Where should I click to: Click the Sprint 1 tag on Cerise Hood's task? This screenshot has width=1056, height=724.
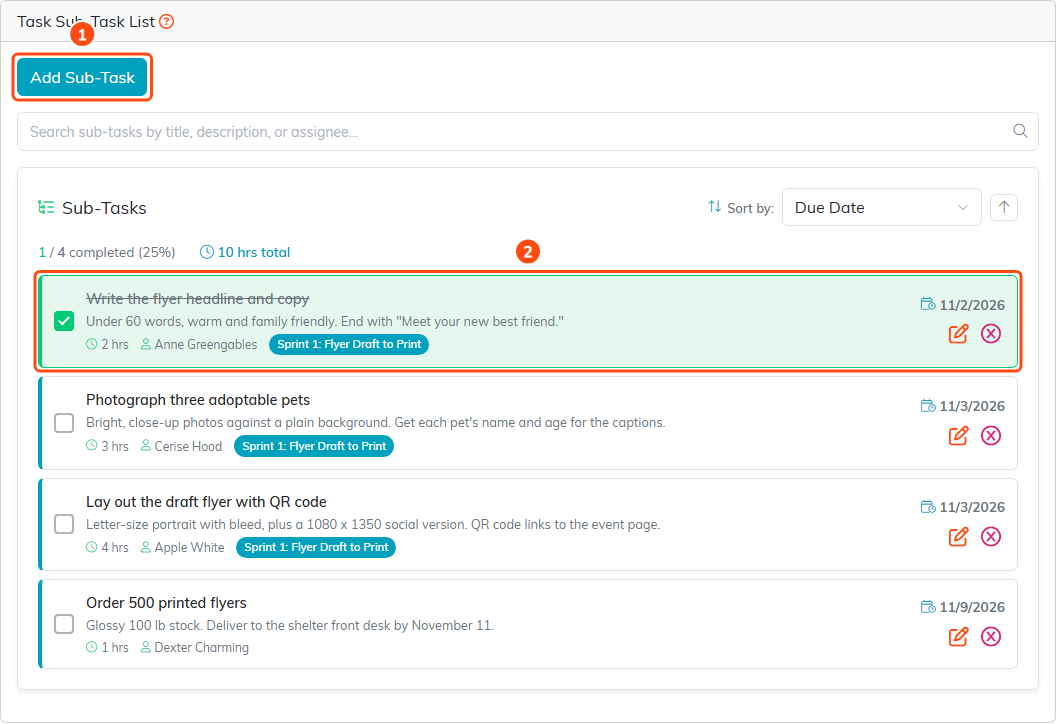click(x=314, y=446)
